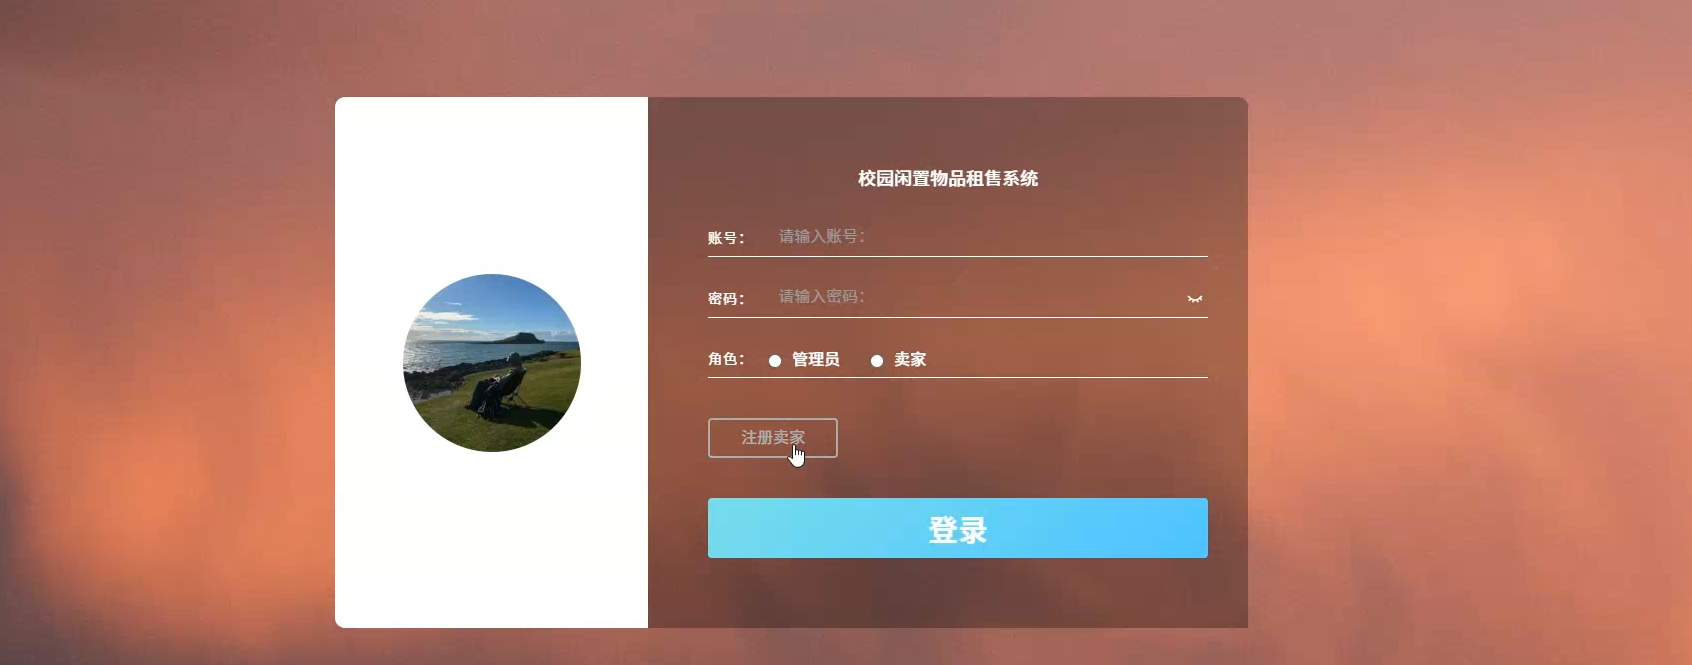Focus the 请输入账号 input field
This screenshot has height=665, width=1692.
pos(988,236)
